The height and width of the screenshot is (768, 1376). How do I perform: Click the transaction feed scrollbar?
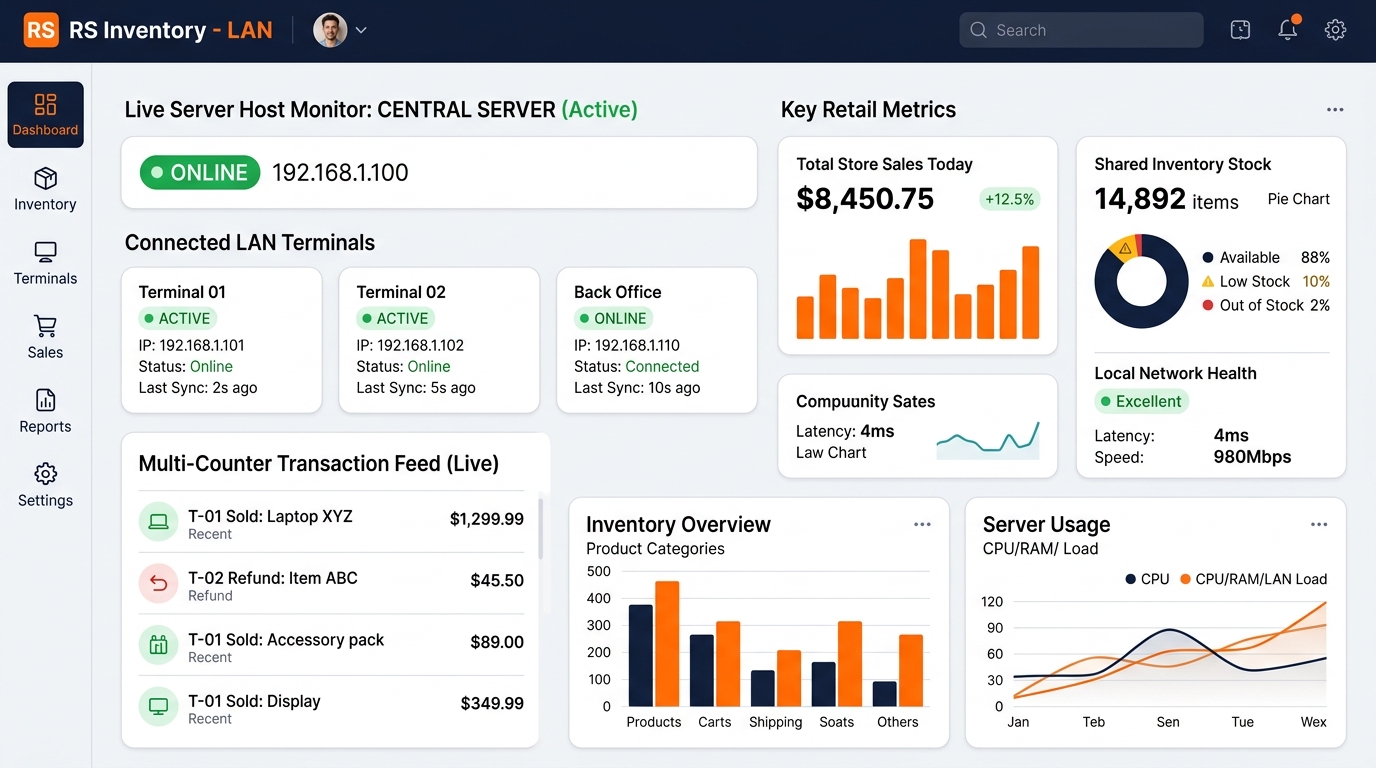[541, 528]
